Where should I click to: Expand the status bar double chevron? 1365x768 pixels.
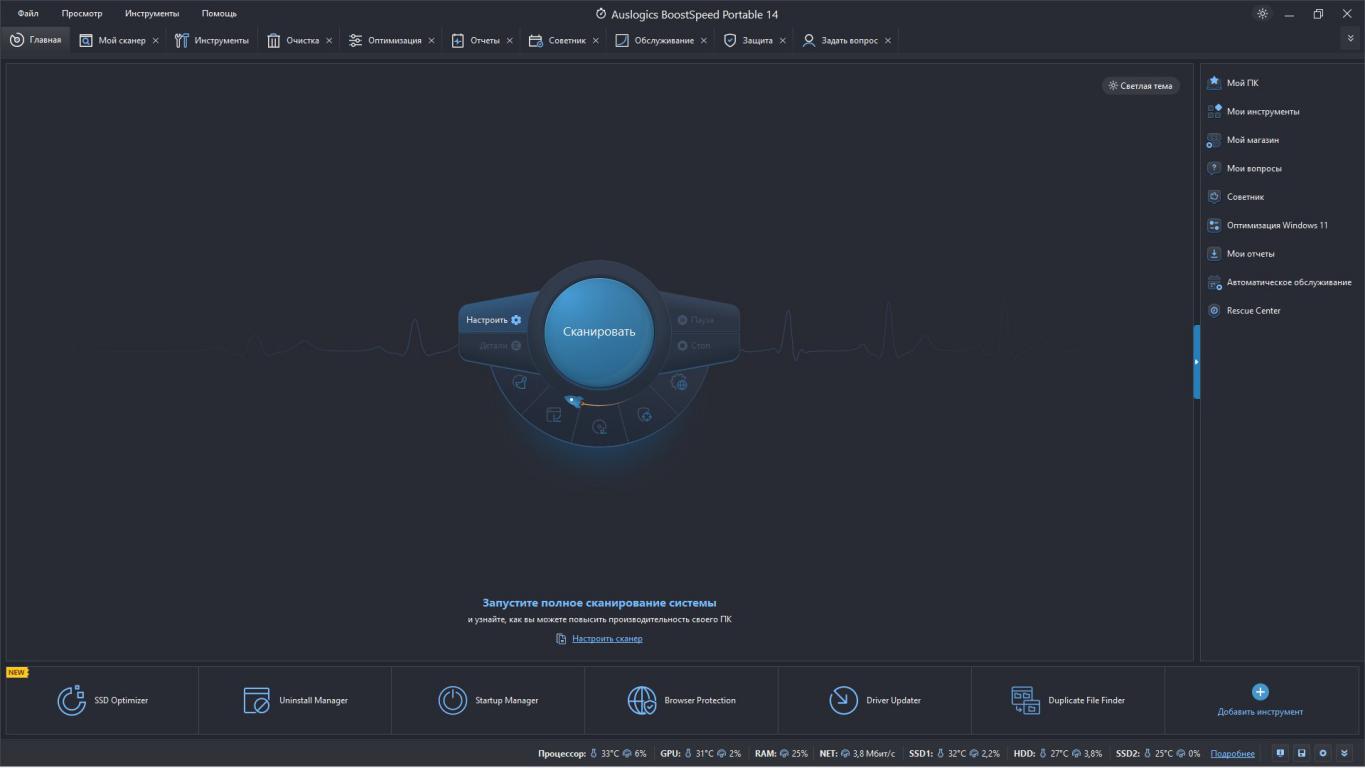click(1344, 753)
